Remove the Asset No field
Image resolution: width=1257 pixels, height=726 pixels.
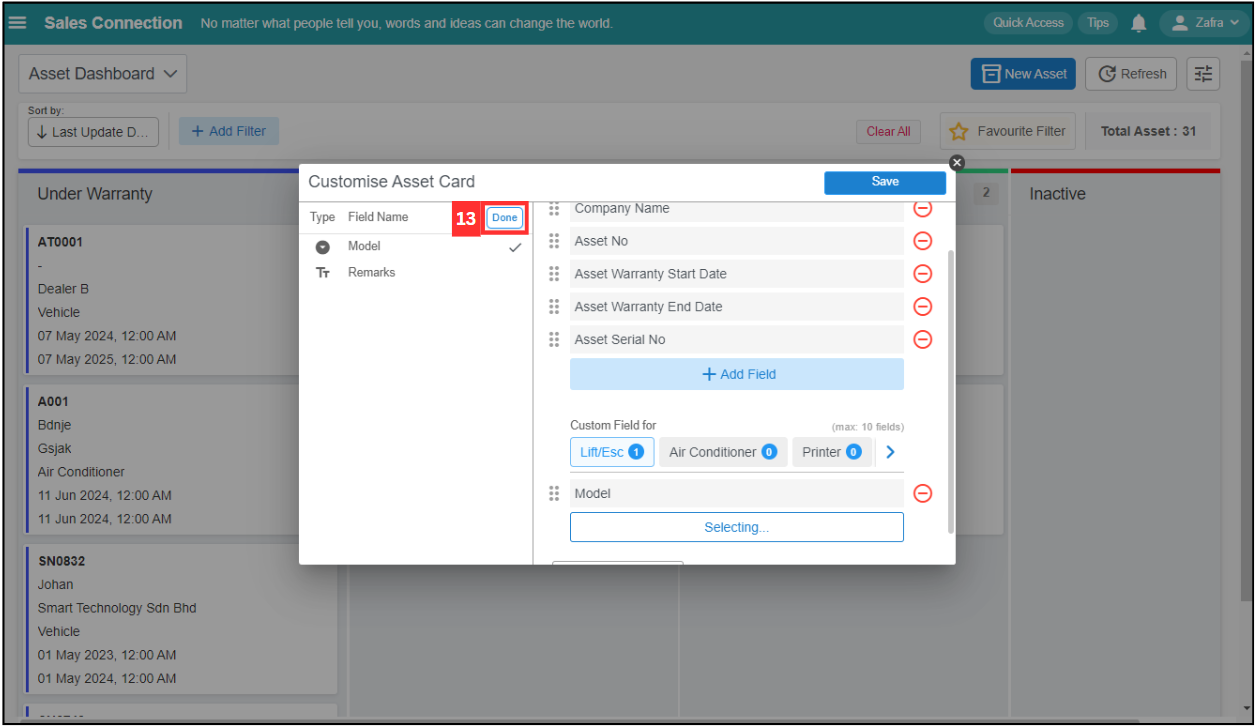(x=923, y=241)
